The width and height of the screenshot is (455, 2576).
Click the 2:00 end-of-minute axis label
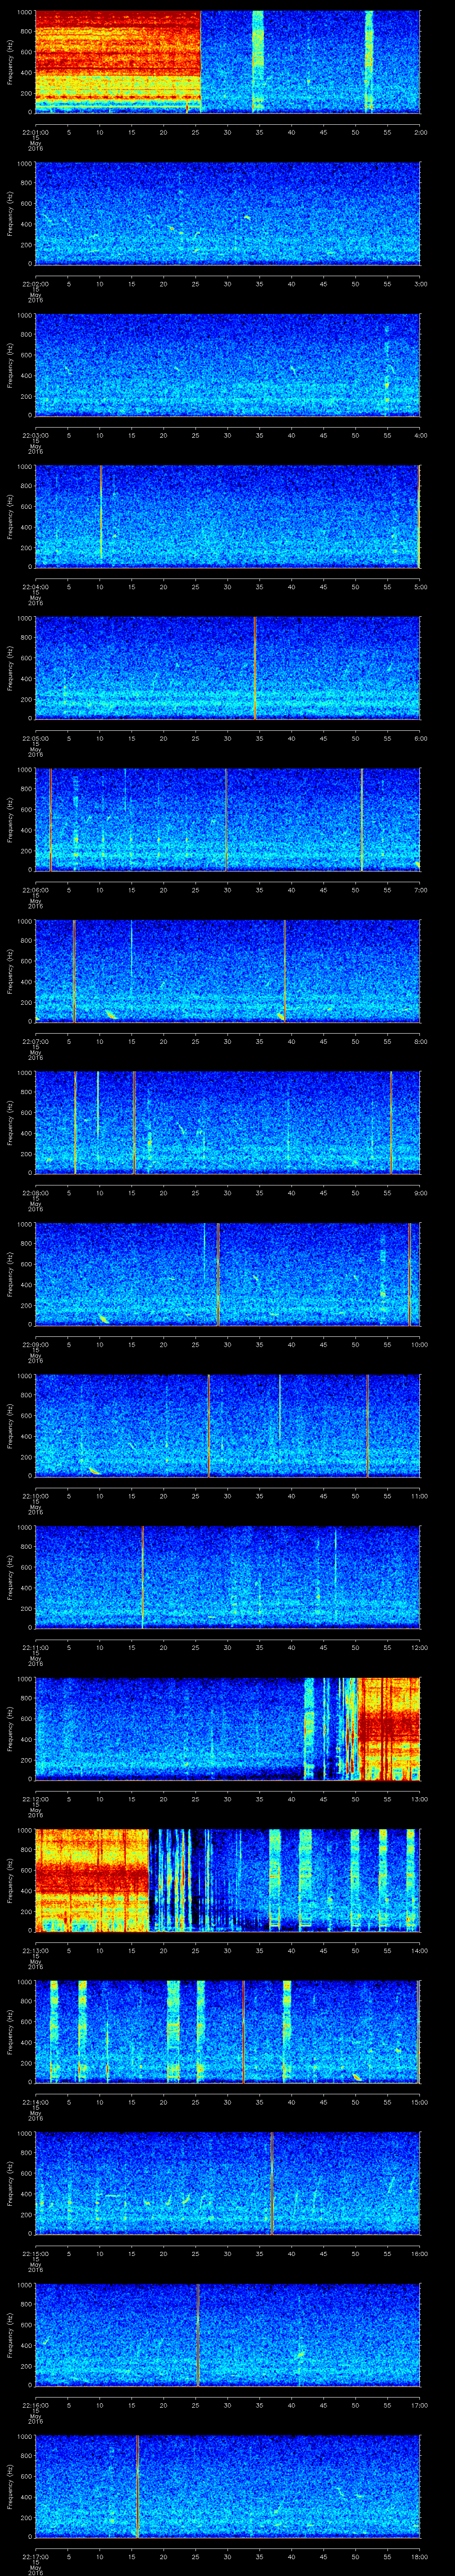420,132
